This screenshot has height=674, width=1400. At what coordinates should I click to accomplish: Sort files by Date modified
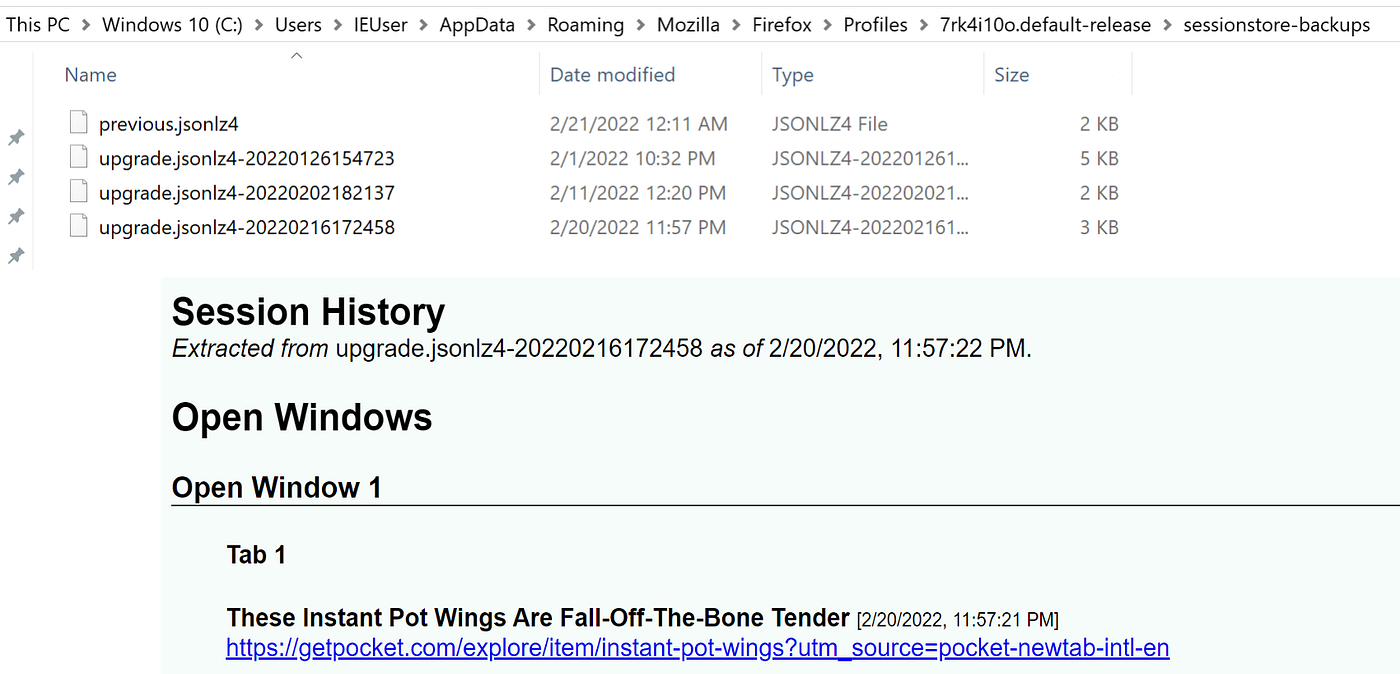[x=610, y=74]
